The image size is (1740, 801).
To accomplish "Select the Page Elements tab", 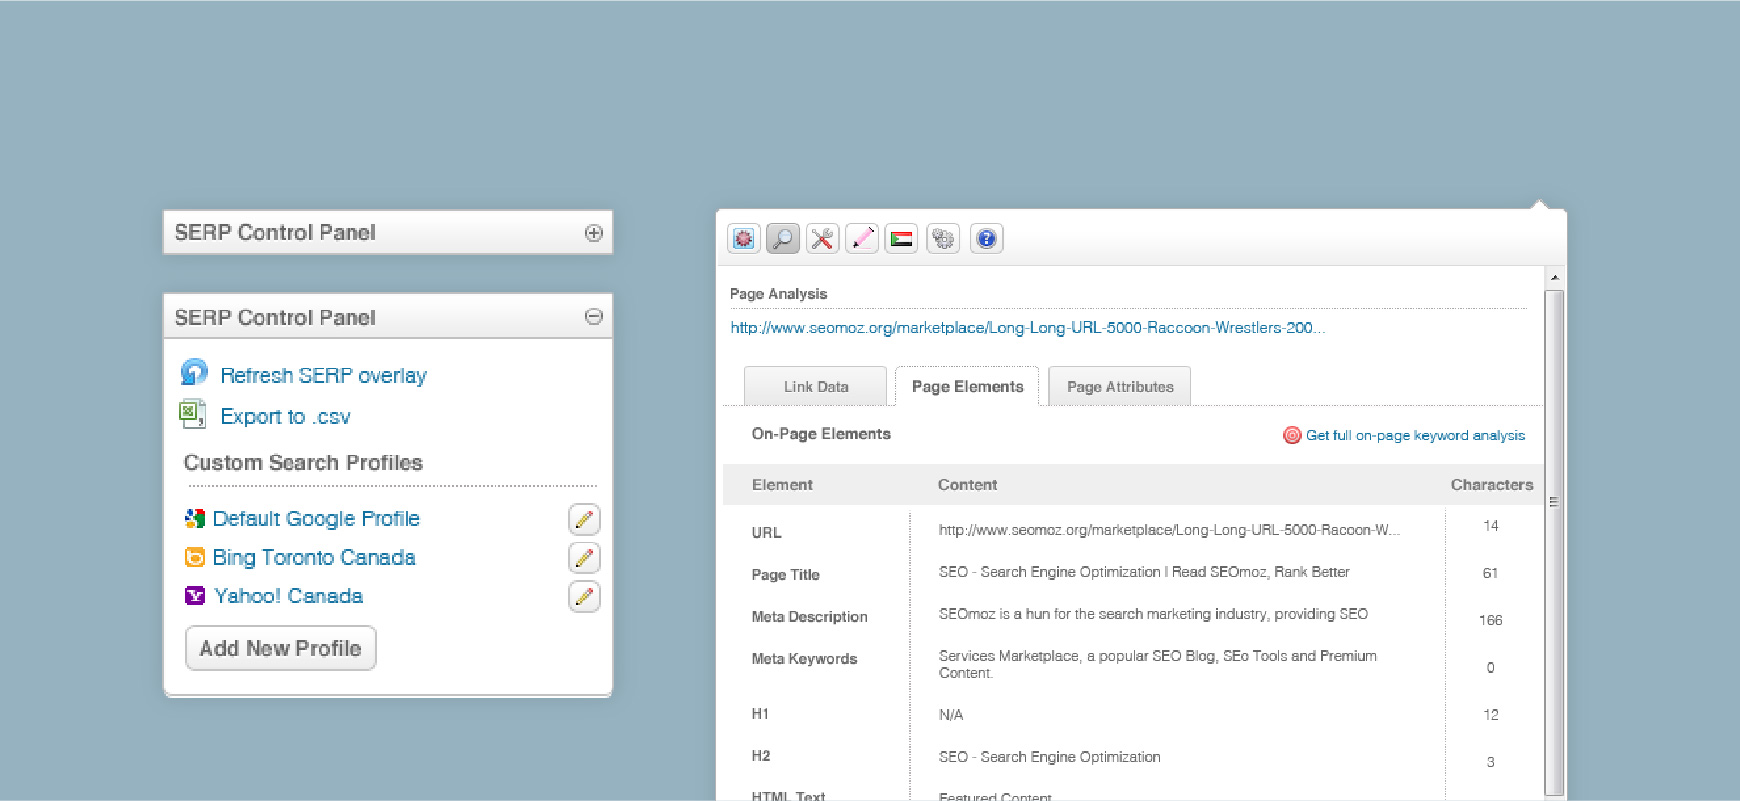I will coord(967,387).
